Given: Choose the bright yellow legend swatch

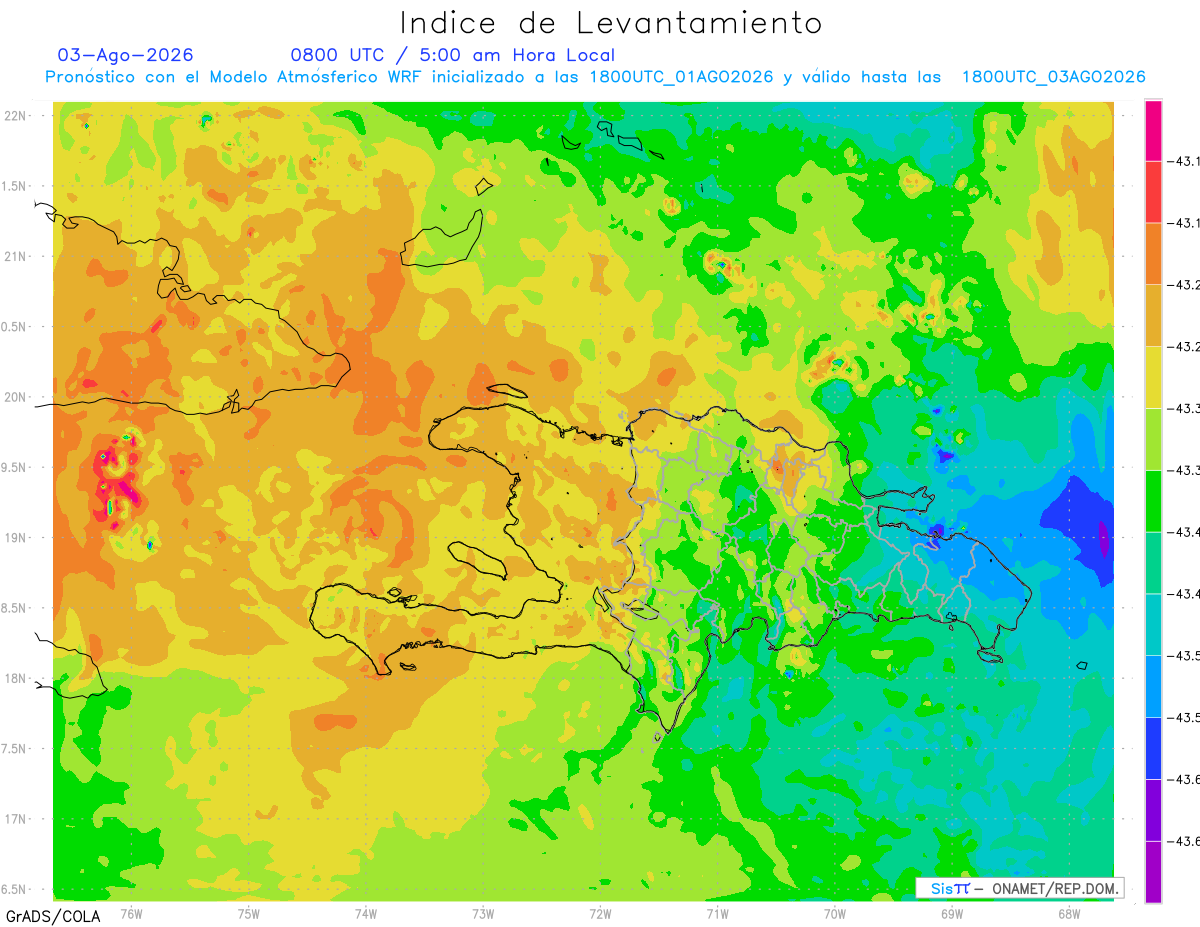Looking at the screenshot, I should (x=1153, y=377).
